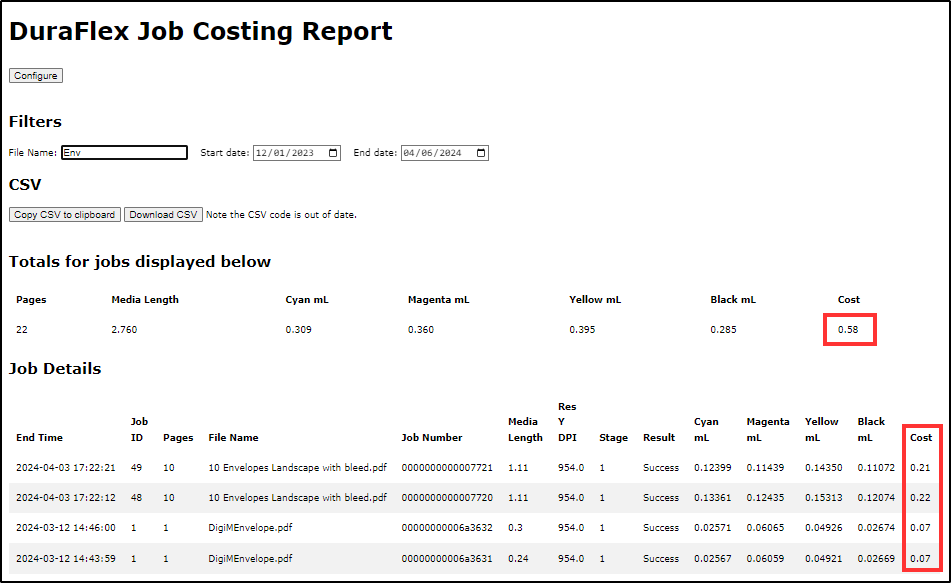This screenshot has width=951, height=583.
Task: Click the DuraFlex Job Costing Report heading
Action: pos(201,32)
